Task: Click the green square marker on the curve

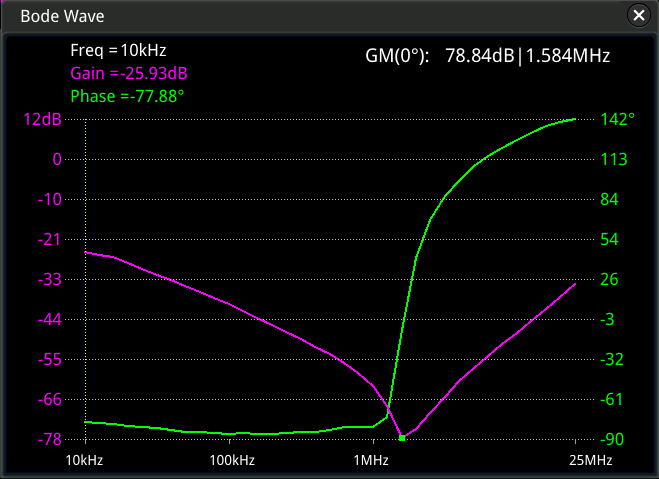Action: point(402,438)
